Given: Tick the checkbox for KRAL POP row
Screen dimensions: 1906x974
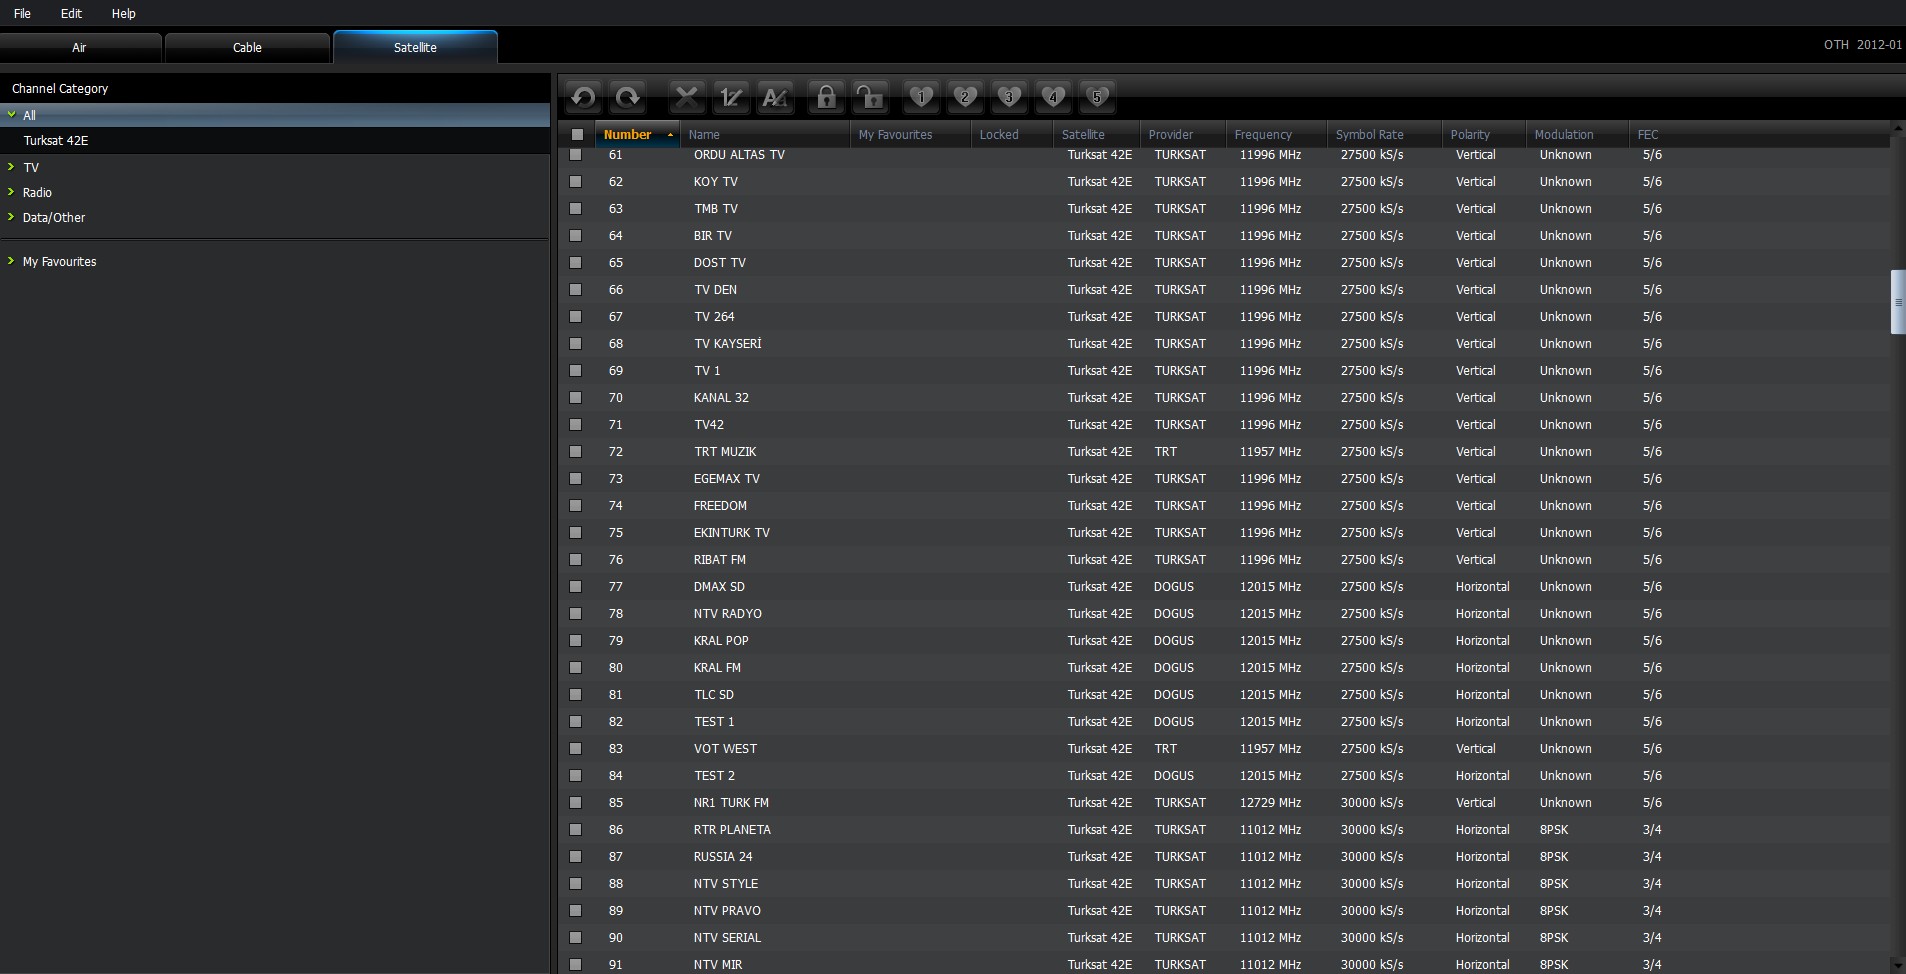Looking at the screenshot, I should point(575,641).
